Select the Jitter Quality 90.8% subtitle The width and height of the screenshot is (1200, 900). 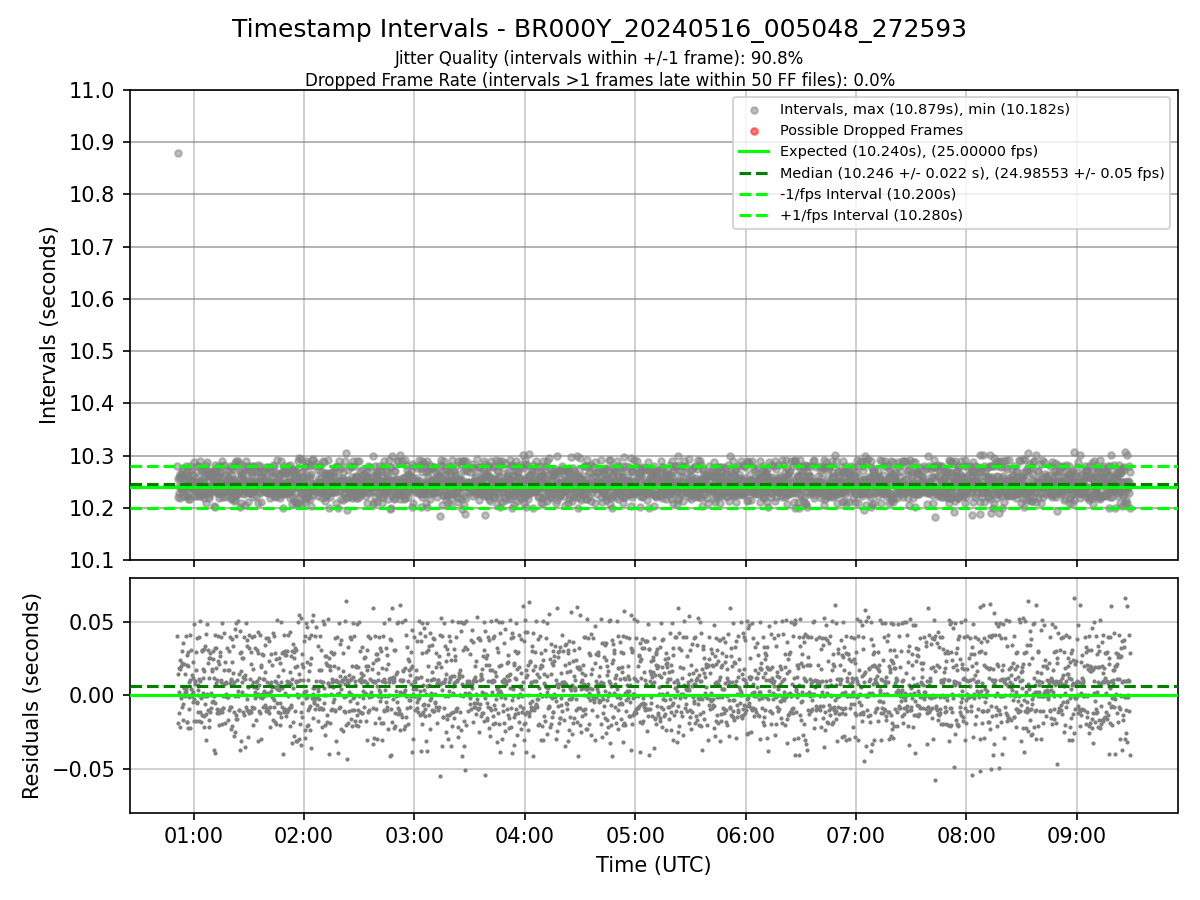coord(599,58)
